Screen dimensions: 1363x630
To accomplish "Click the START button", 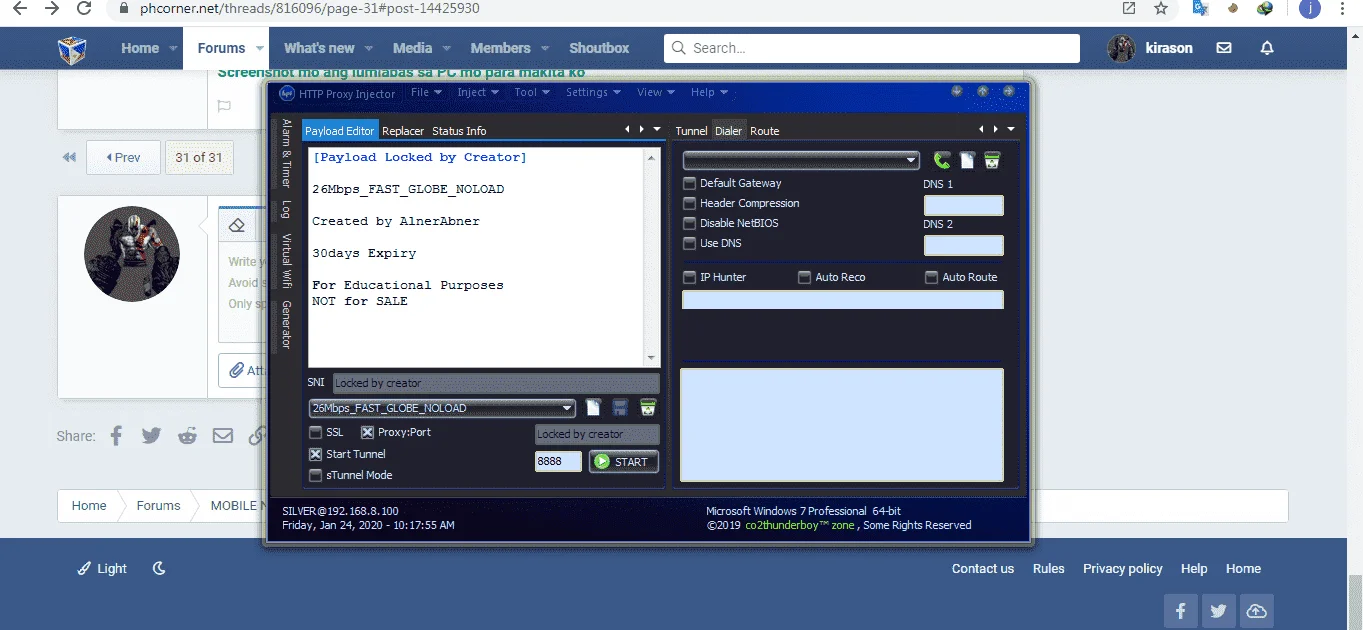I will point(623,461).
